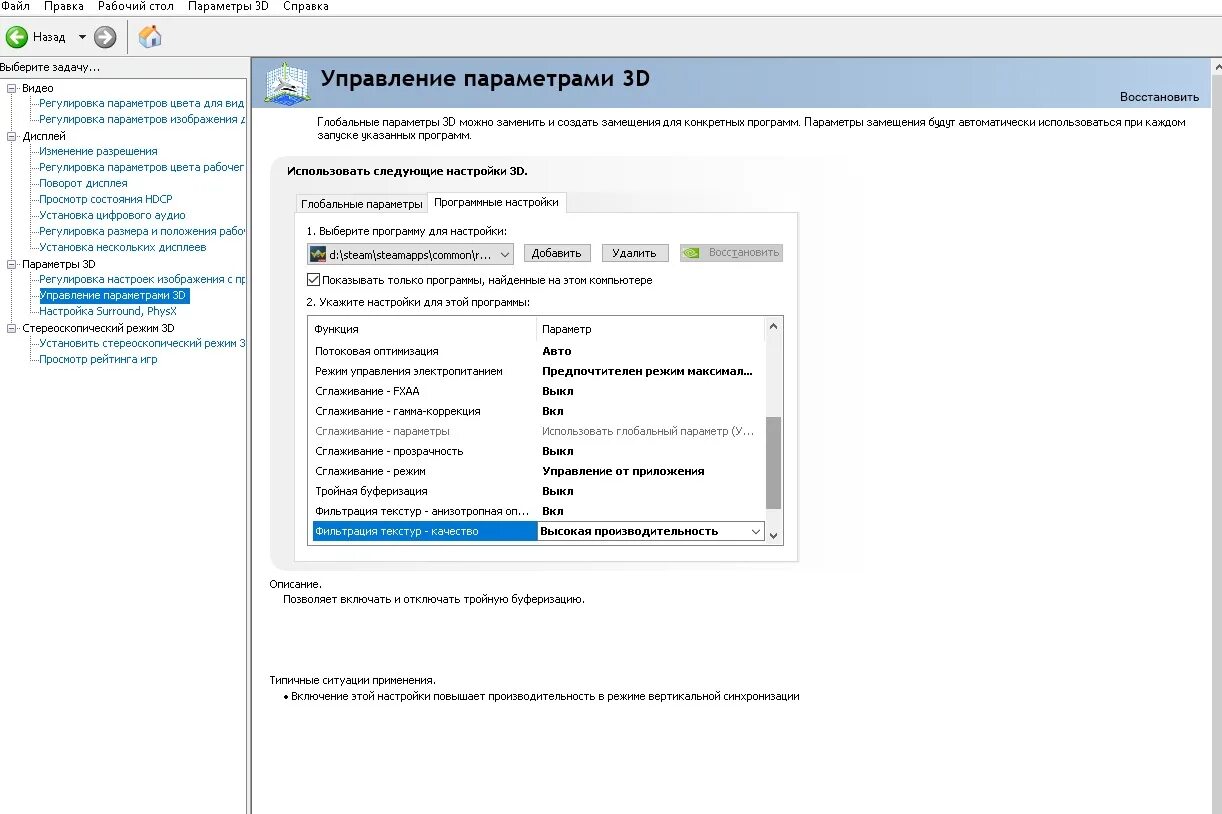This screenshot has height=814, width=1222.
Task: Select Управление параметрами 3D tree item
Action: click(x=113, y=295)
